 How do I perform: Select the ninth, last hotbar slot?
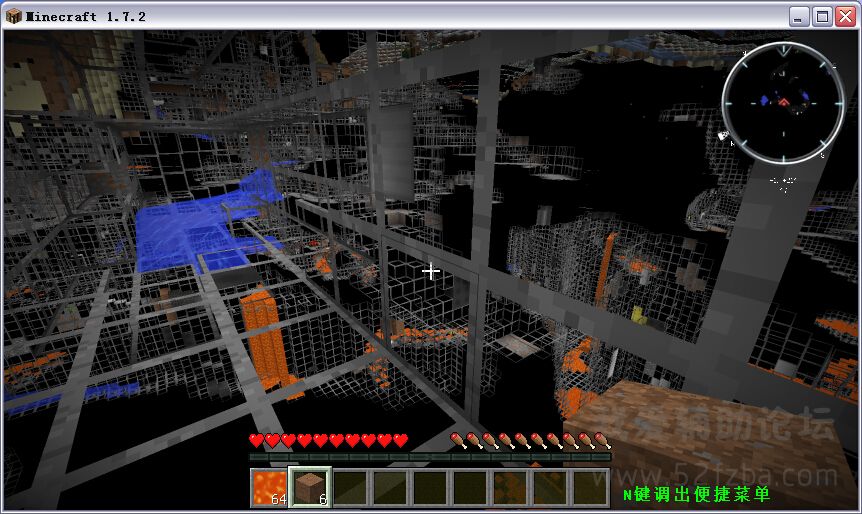pos(590,487)
